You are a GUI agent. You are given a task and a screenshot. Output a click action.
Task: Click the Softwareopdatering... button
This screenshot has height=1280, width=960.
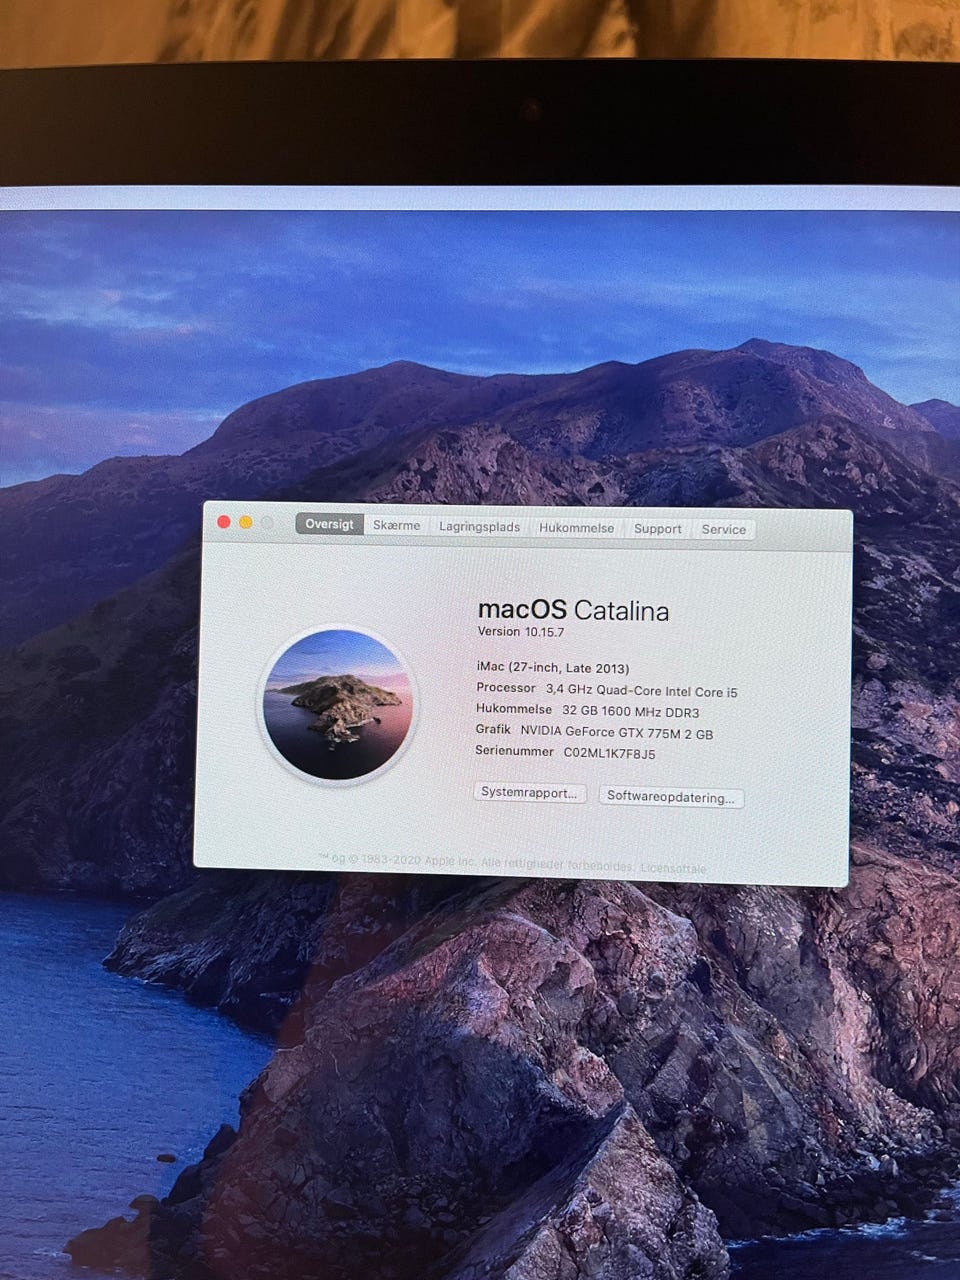[671, 797]
